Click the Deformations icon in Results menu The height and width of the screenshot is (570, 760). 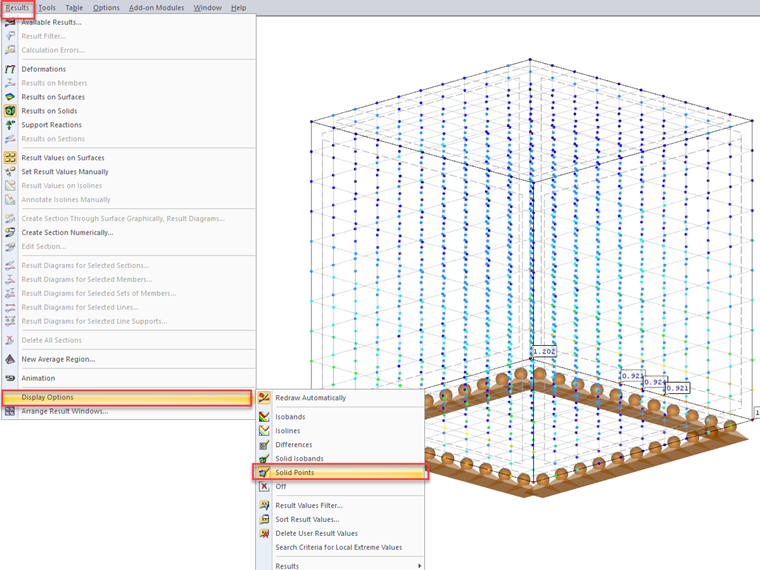pyautogui.click(x=10, y=69)
